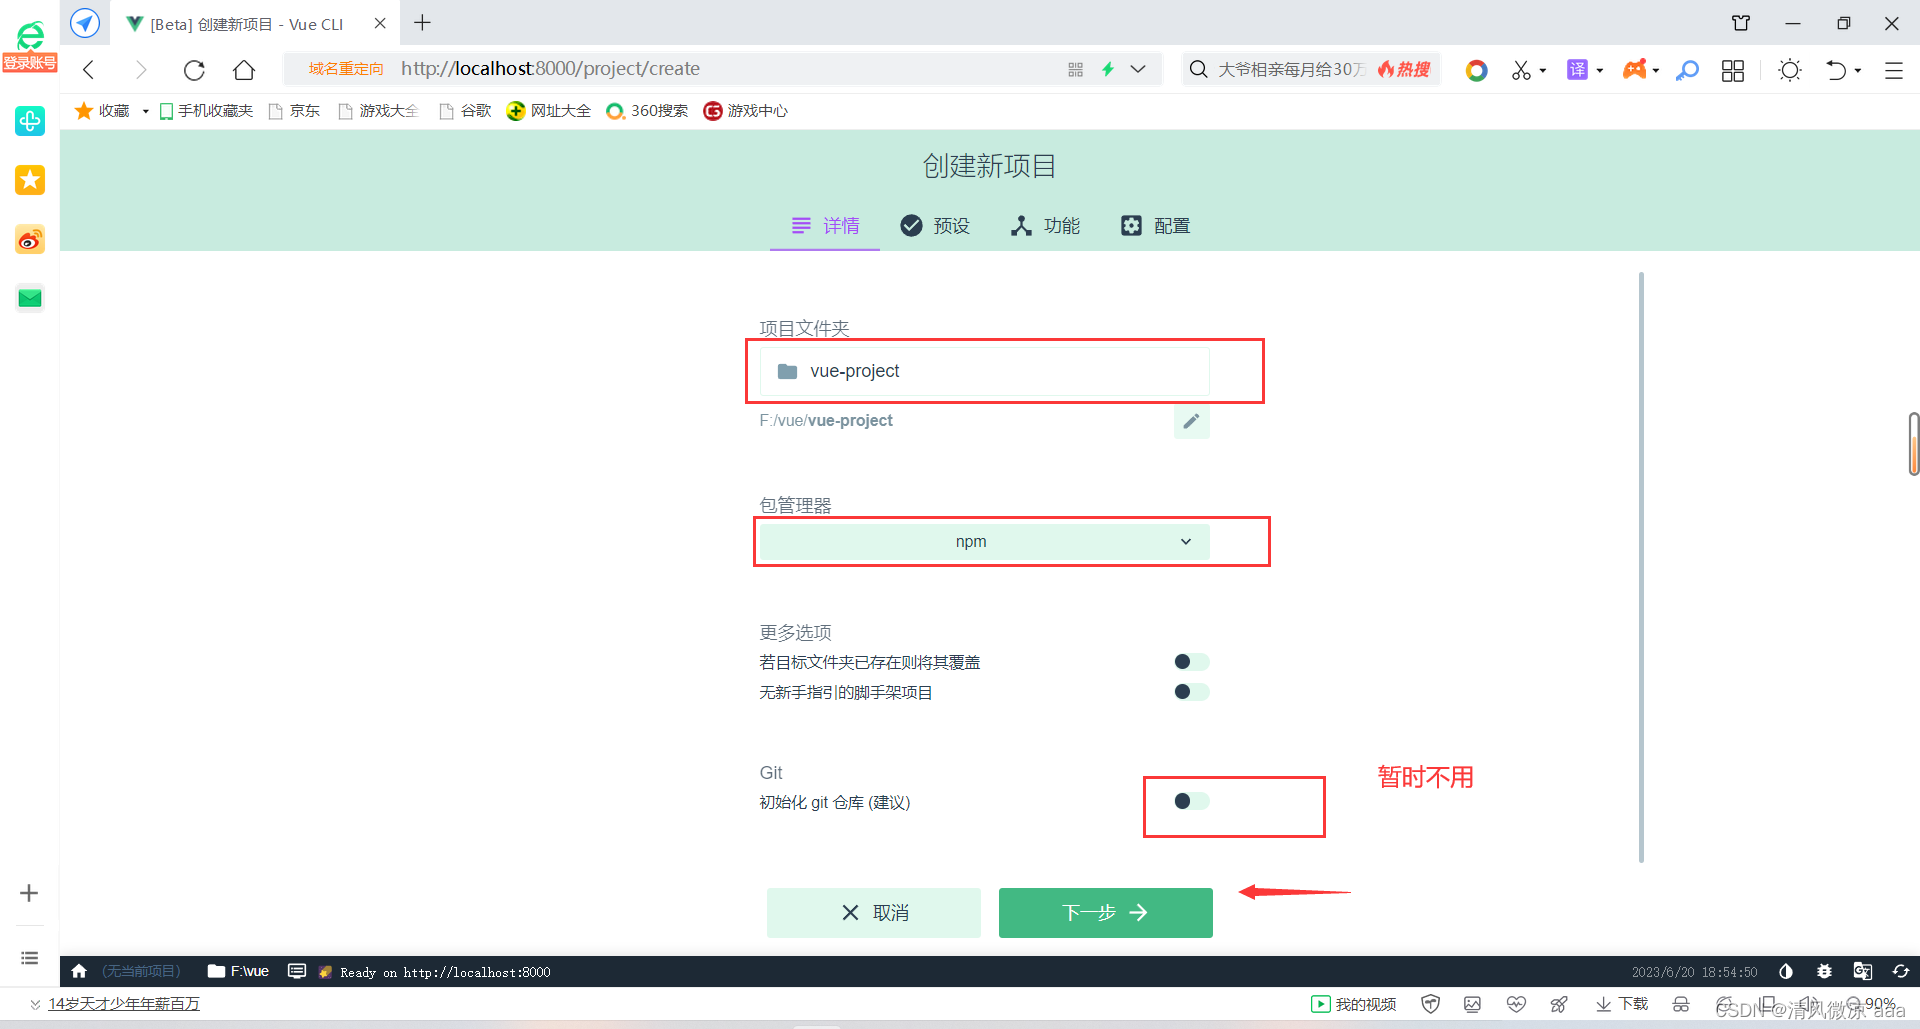
Task: Expand the scissors tool dropdown arrow
Action: pos(1543,71)
